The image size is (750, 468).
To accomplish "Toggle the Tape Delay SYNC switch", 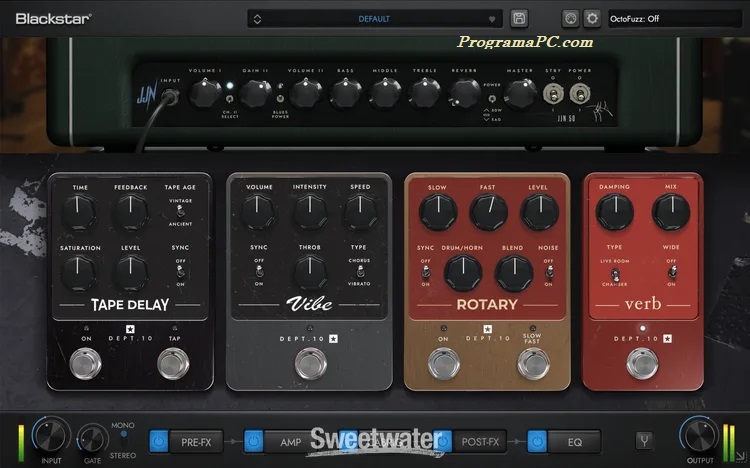I will tap(180, 272).
